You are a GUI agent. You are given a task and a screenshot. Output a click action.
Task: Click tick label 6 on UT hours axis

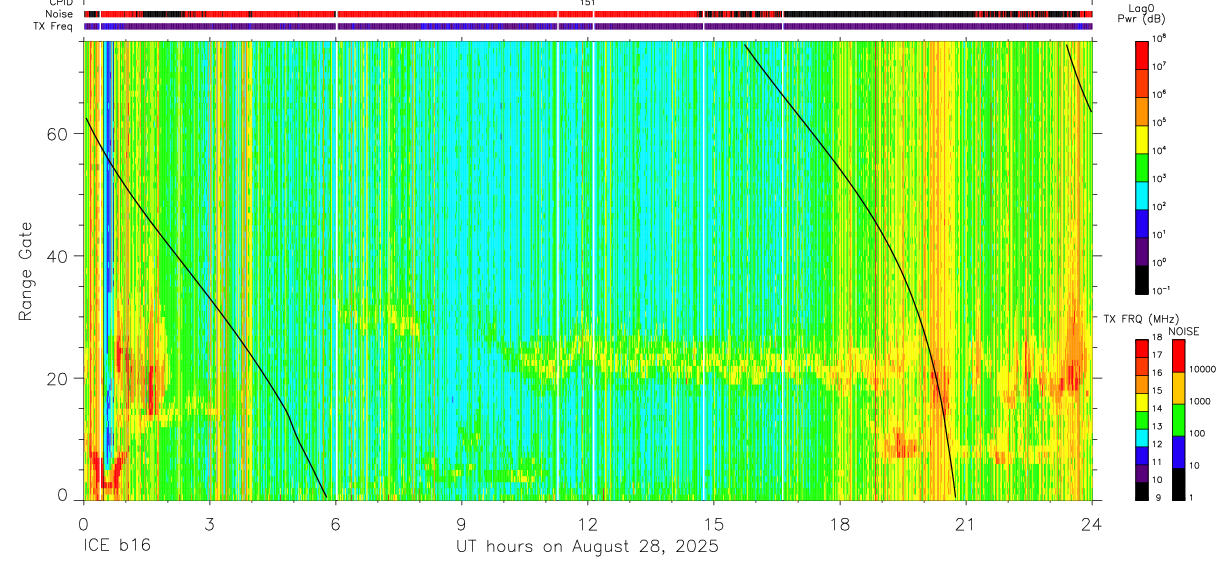point(335,523)
